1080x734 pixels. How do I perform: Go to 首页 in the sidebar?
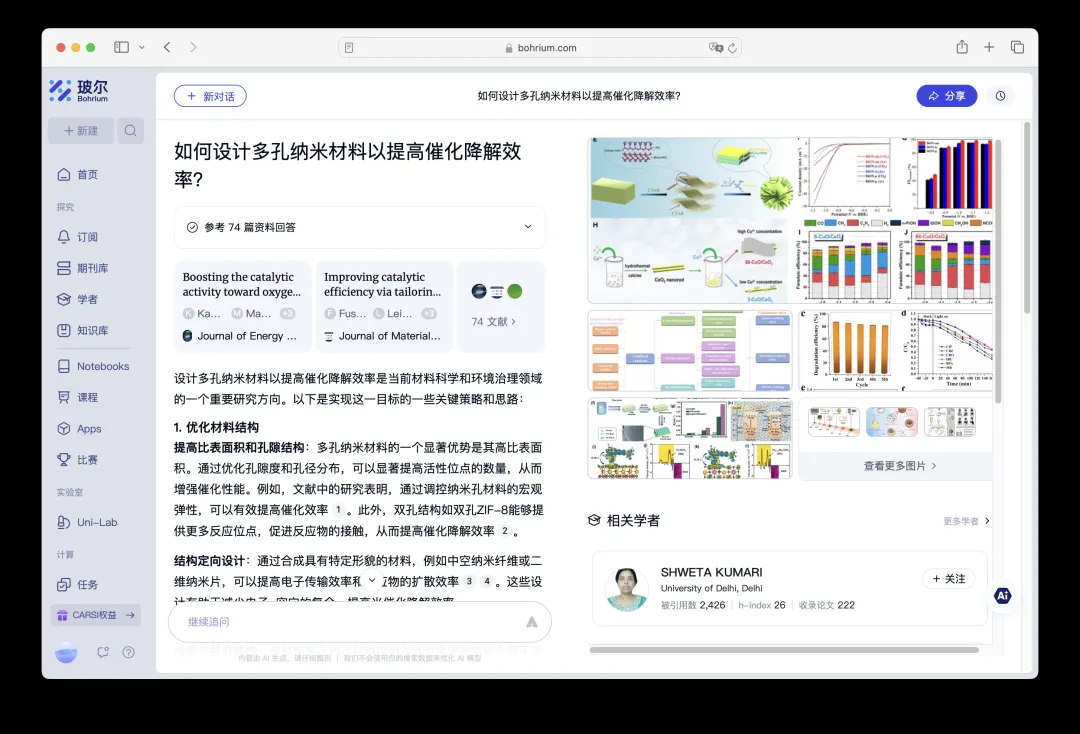[x=77, y=174]
